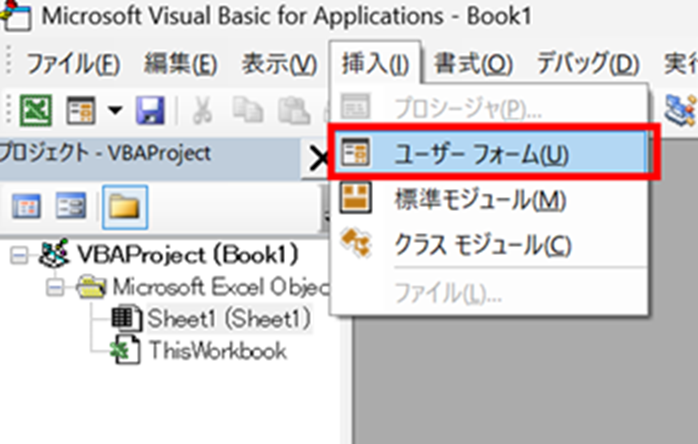Viewport: 698px width, 444px height.
Task: Open the 表示(V) menu
Action: tap(279, 64)
